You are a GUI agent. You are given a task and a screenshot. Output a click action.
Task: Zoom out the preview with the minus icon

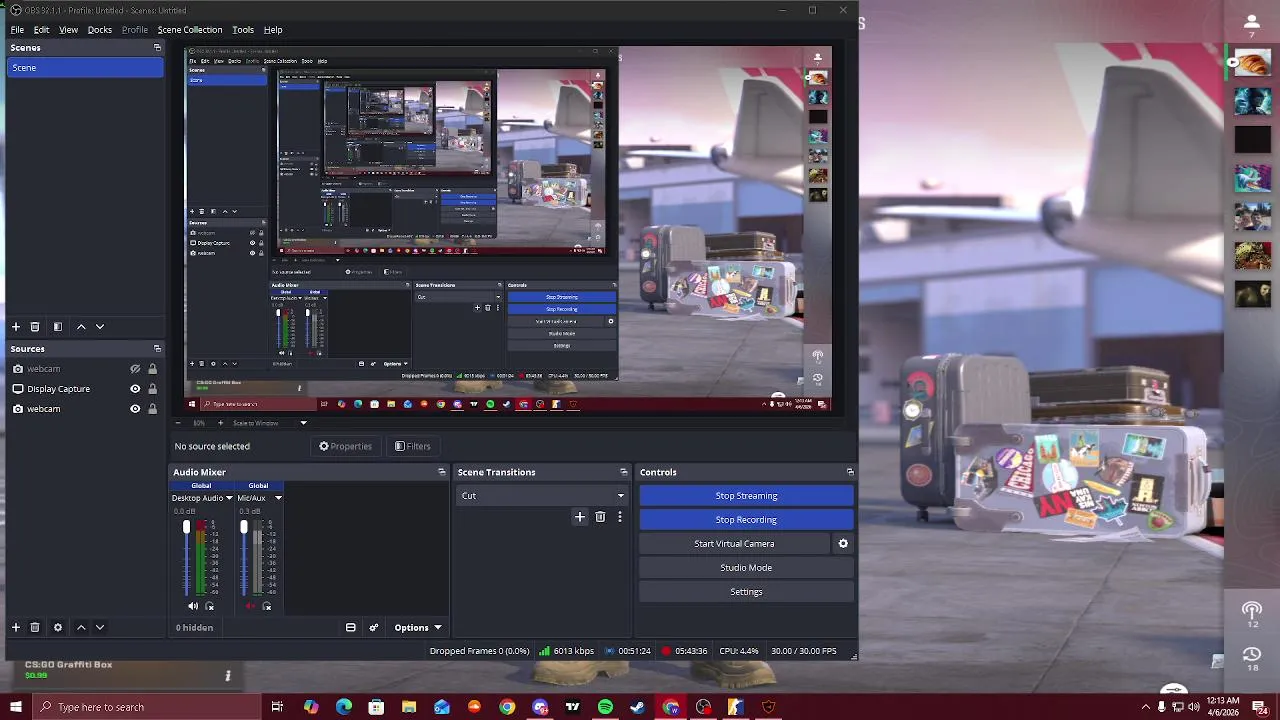click(178, 423)
